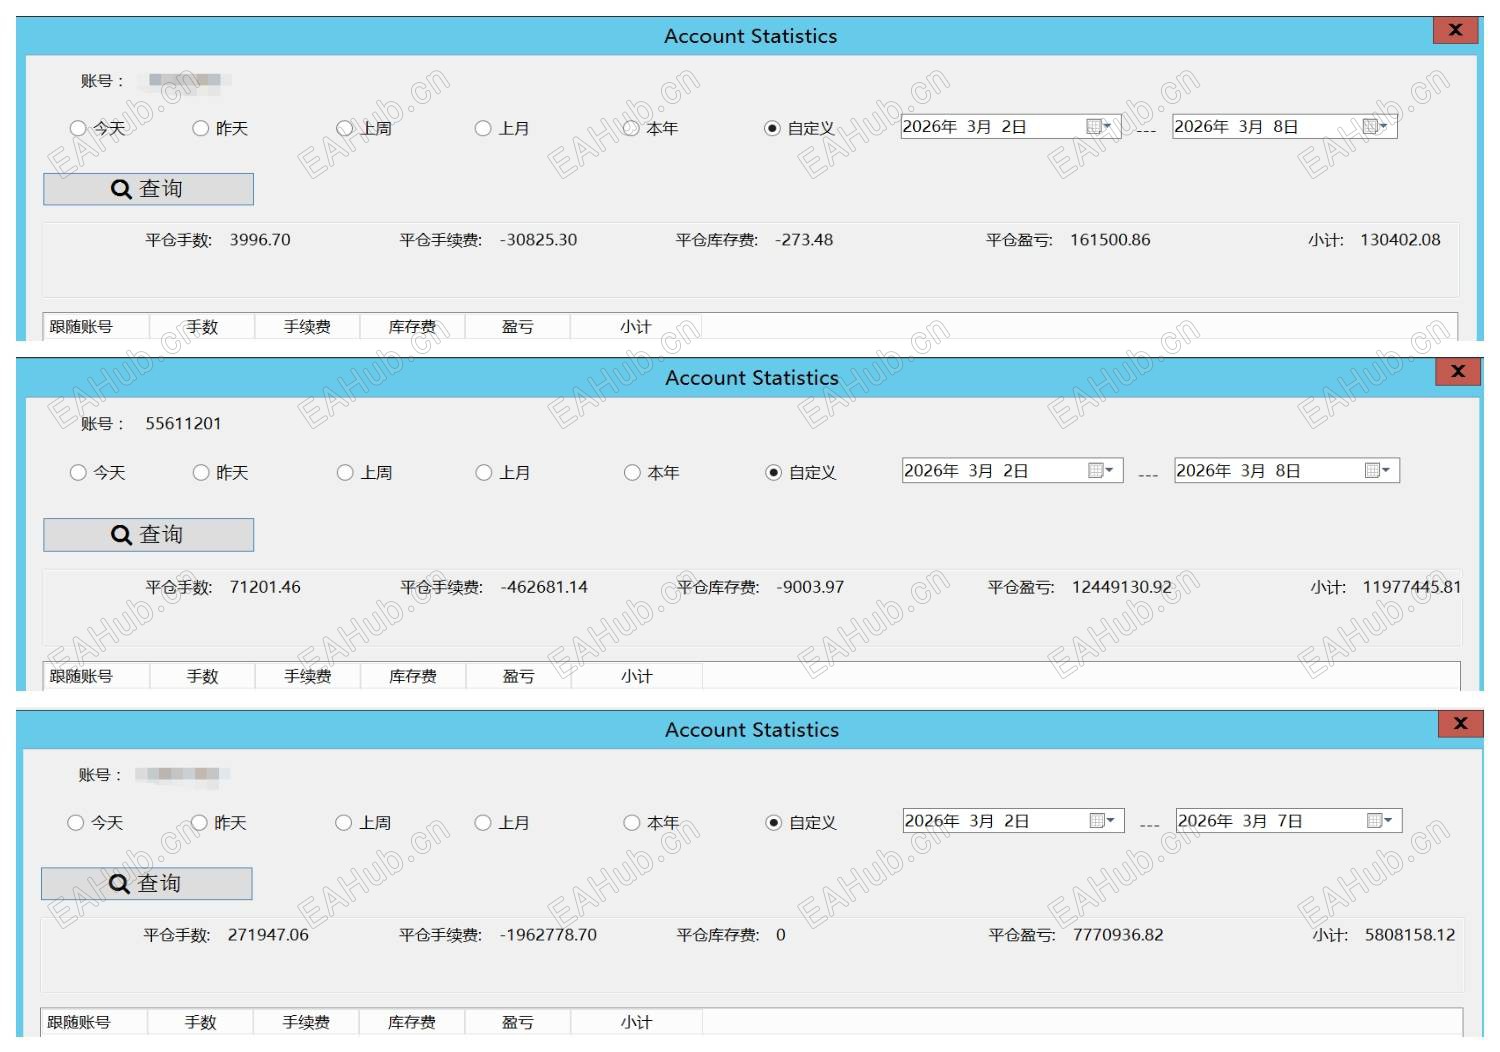
Task: Click 平仓盈亏 value 161500.86
Action: [1110, 240]
